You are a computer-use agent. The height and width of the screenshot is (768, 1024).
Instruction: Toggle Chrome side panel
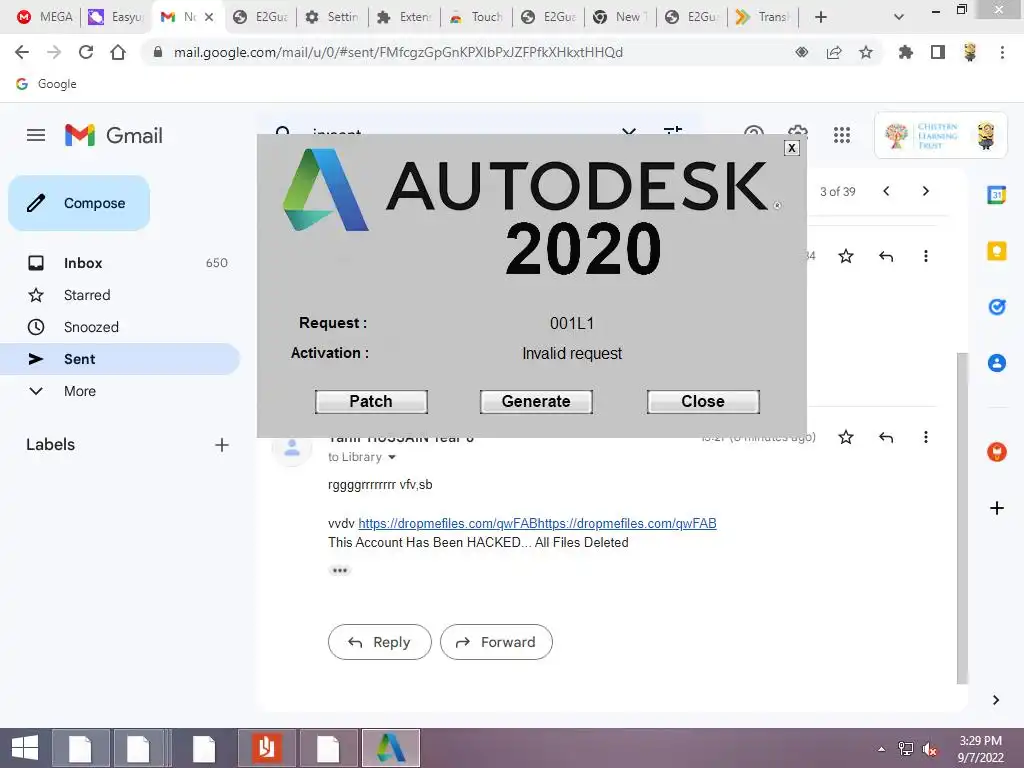[x=938, y=52]
